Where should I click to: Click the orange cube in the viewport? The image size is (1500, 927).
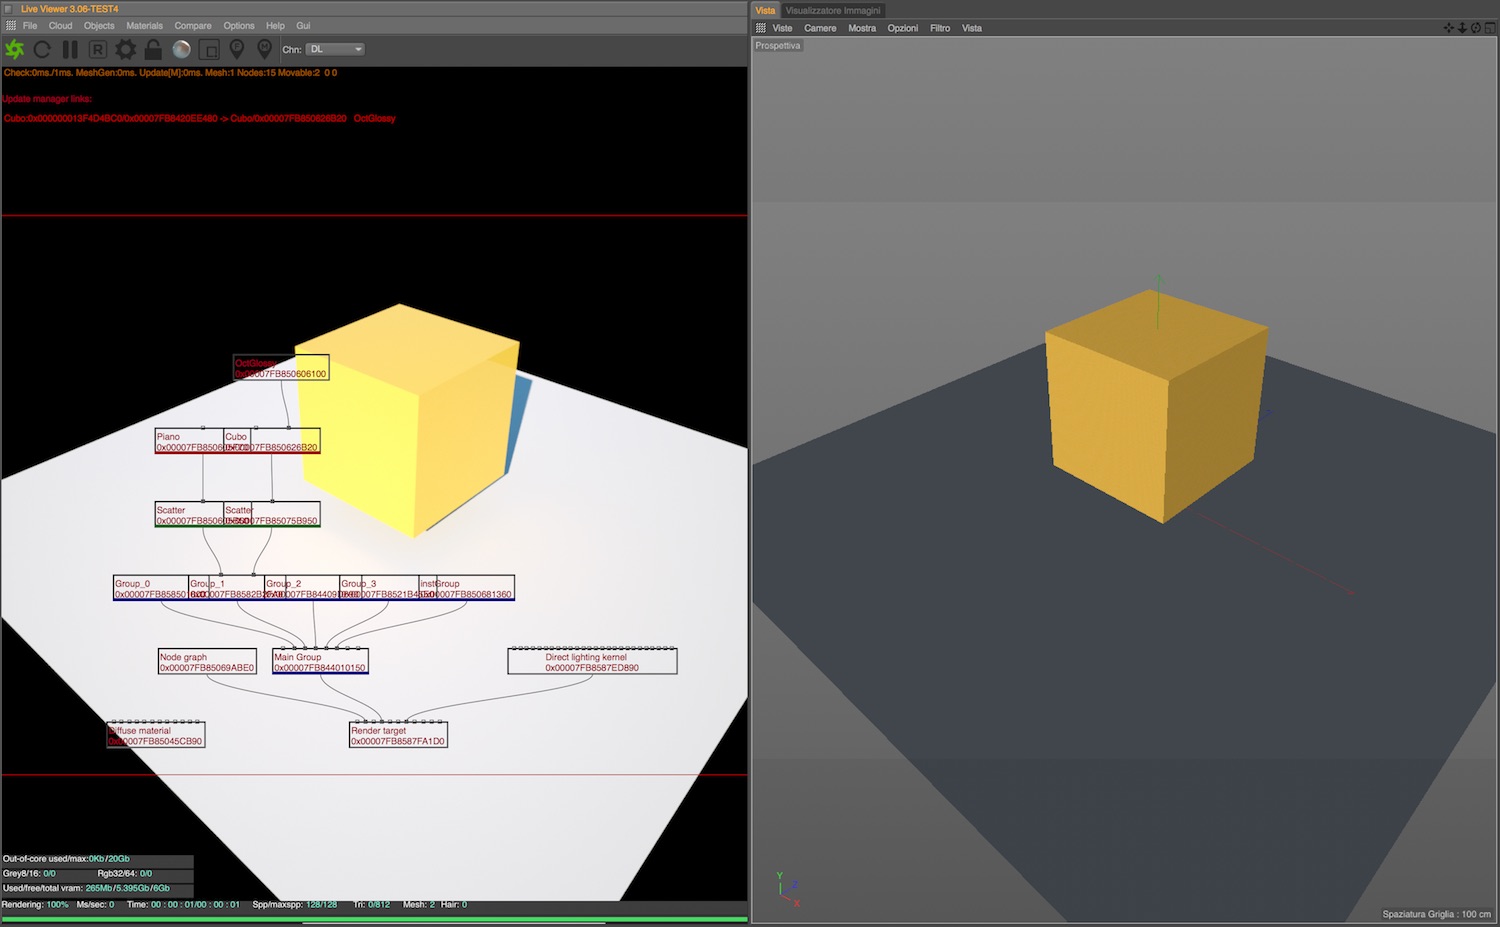click(1156, 405)
